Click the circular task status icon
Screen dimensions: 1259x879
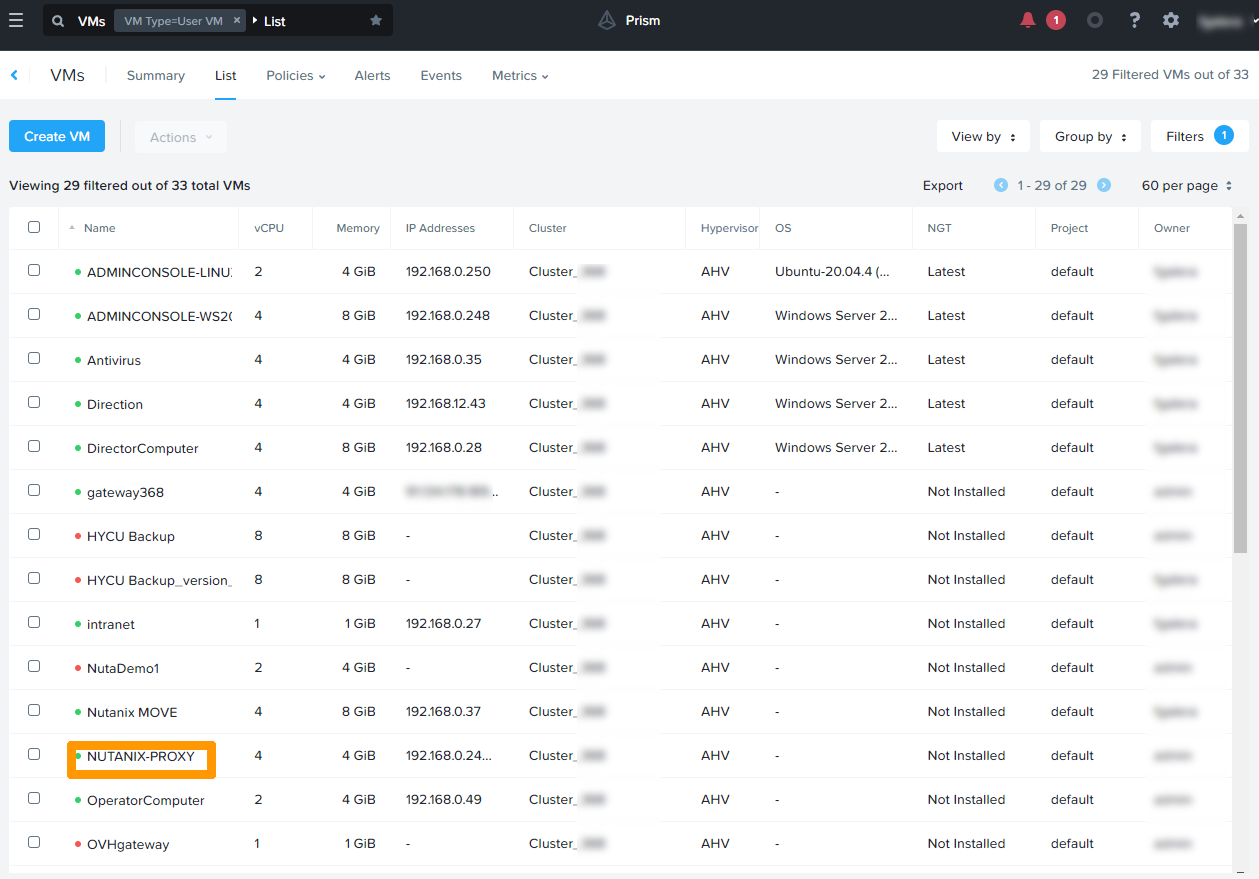point(1095,19)
